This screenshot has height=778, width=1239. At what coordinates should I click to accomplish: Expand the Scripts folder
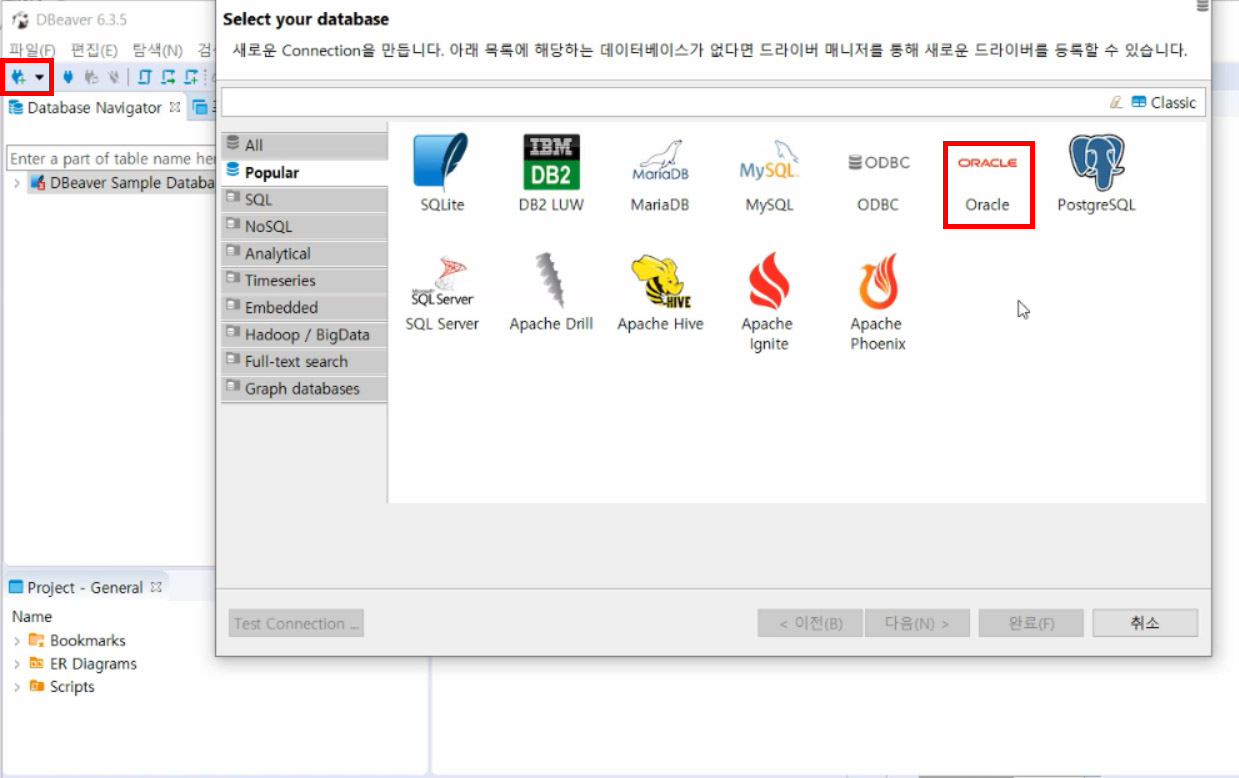[17, 686]
